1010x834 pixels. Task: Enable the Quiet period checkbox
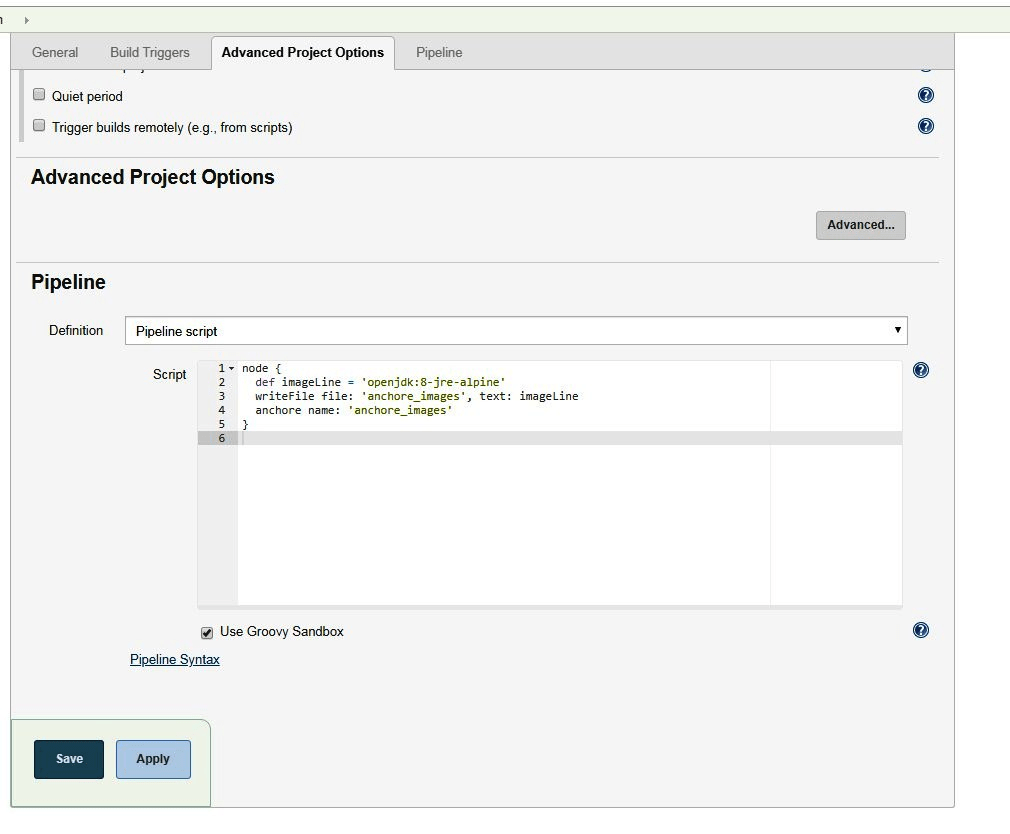40,95
